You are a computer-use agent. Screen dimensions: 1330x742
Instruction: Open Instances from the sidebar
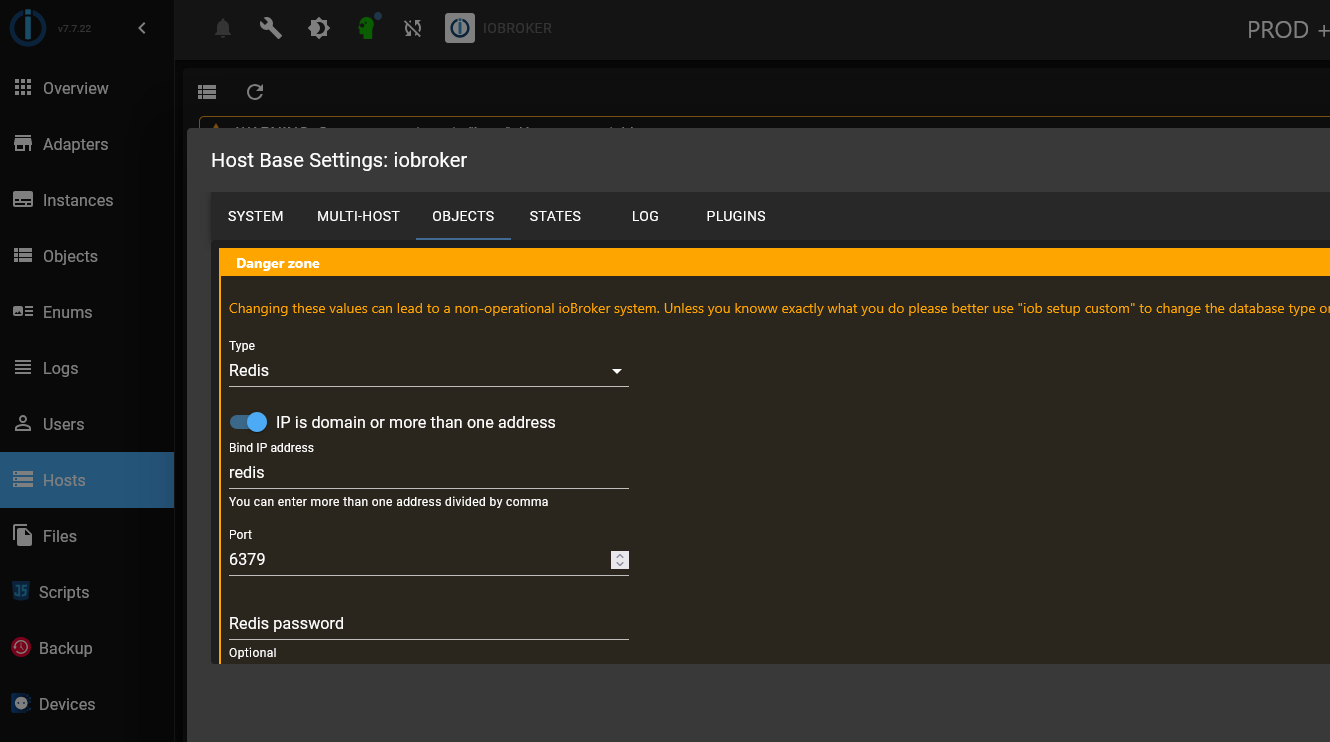click(x=77, y=200)
